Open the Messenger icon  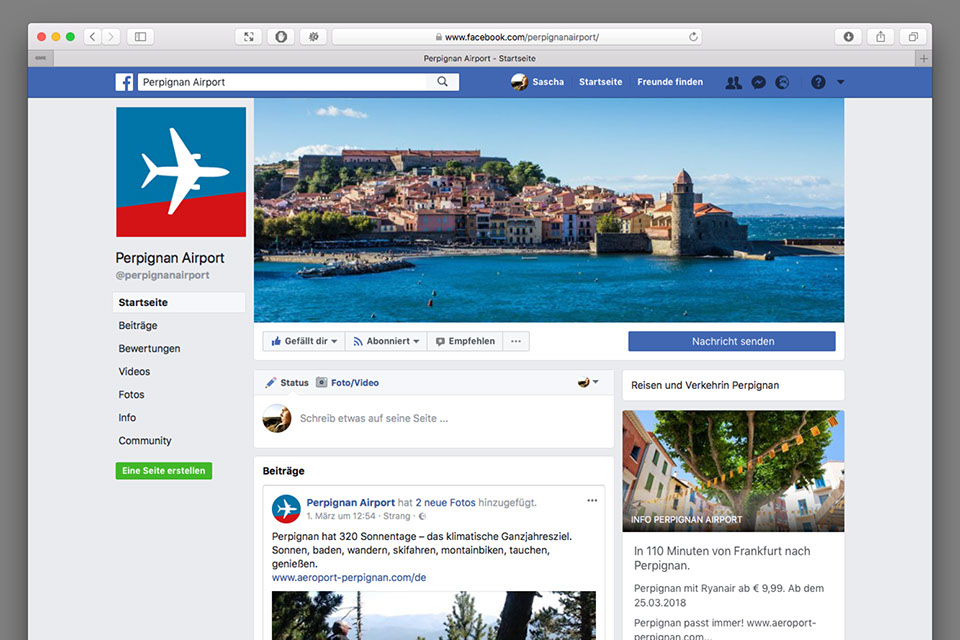coord(759,82)
